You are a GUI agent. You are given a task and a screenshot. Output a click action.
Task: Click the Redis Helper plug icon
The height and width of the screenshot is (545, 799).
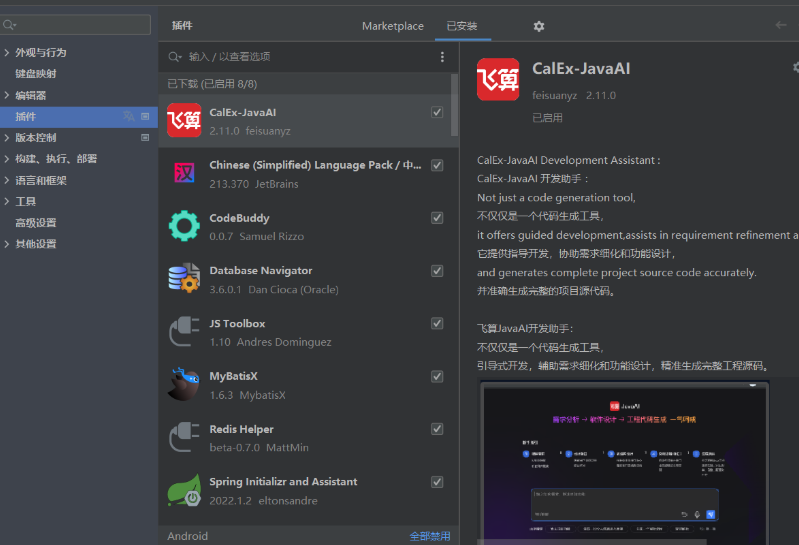pyautogui.click(x=184, y=437)
